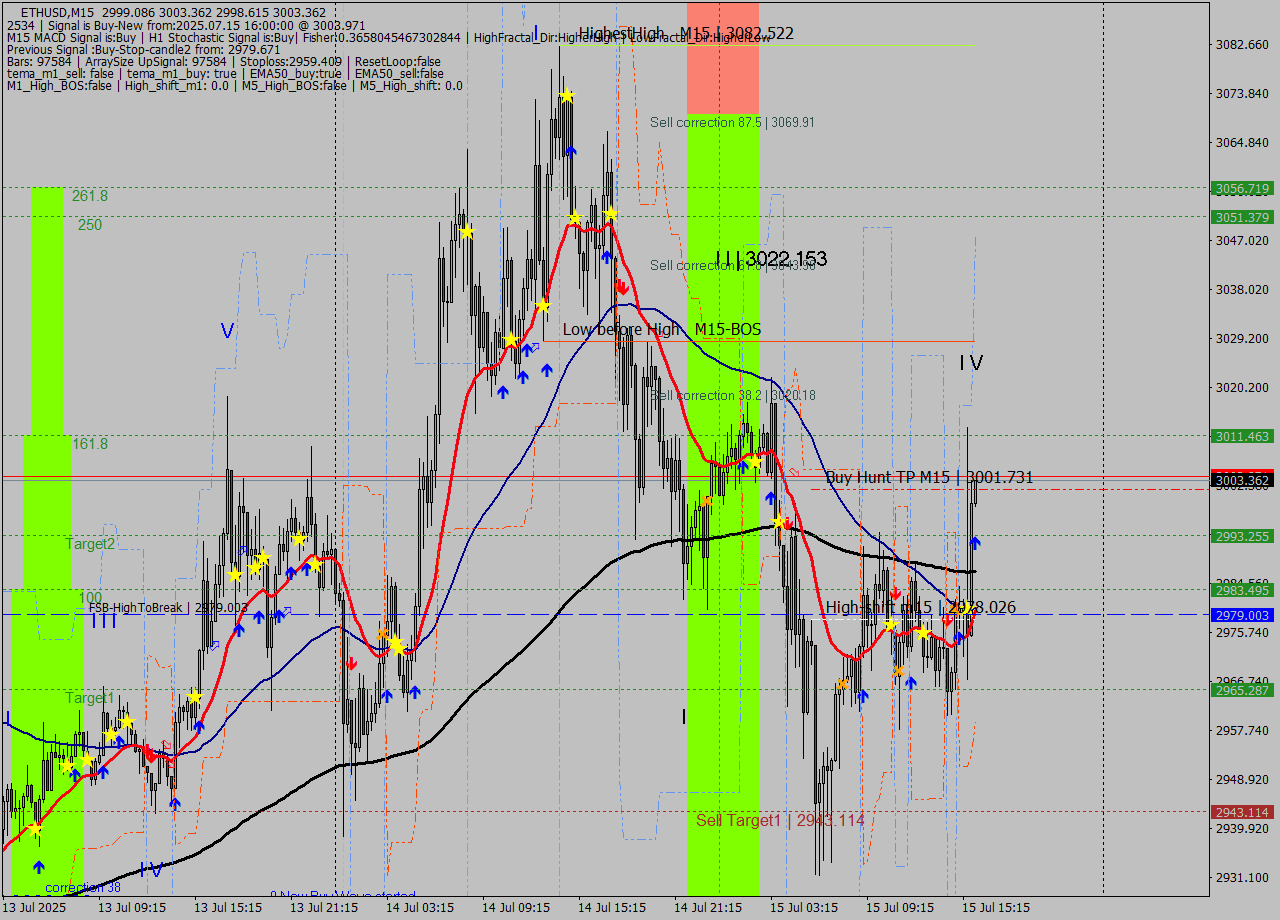
Task: Click the red sell zone rectangle at top
Action: (x=722, y=70)
